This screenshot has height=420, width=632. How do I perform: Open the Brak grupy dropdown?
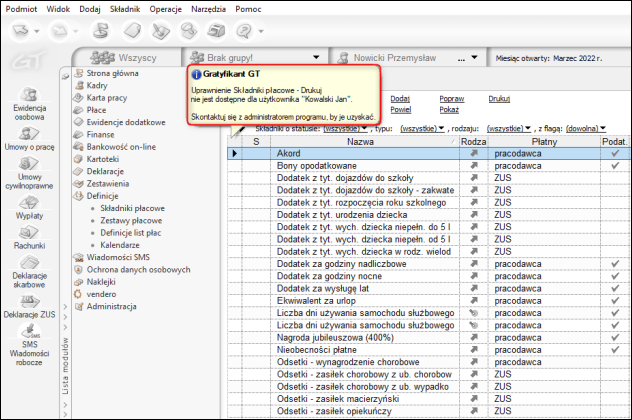pyautogui.click(x=317, y=57)
